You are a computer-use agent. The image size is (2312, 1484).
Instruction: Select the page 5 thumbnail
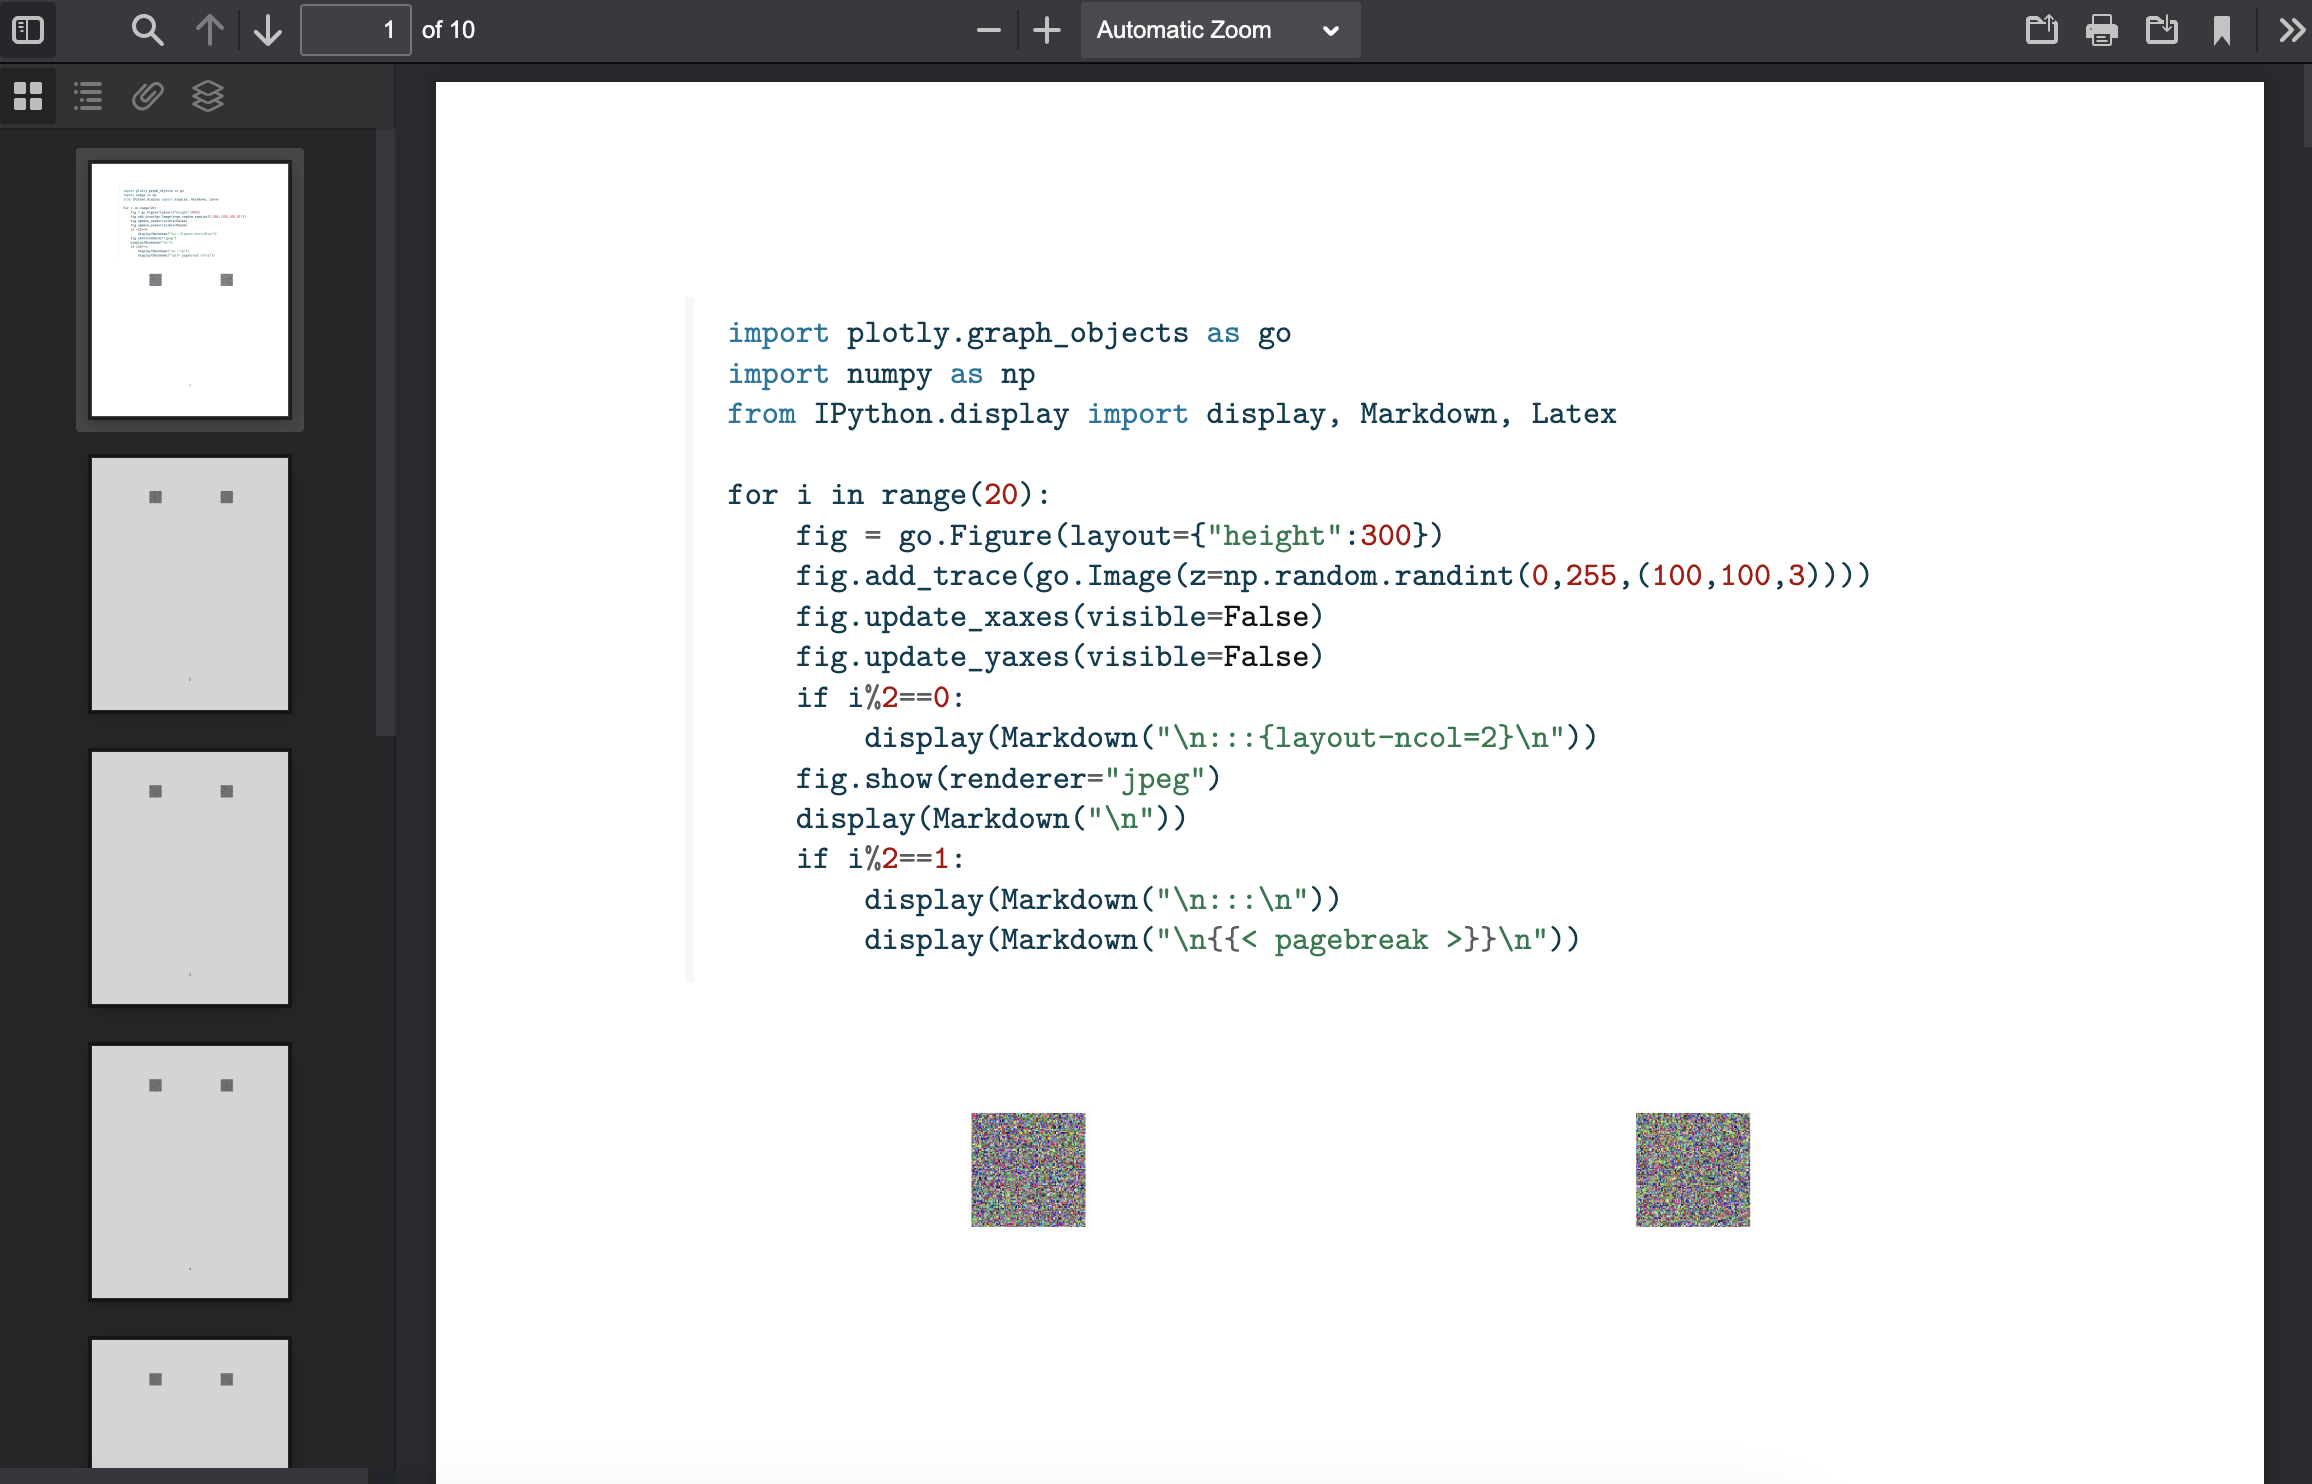coord(190,1404)
